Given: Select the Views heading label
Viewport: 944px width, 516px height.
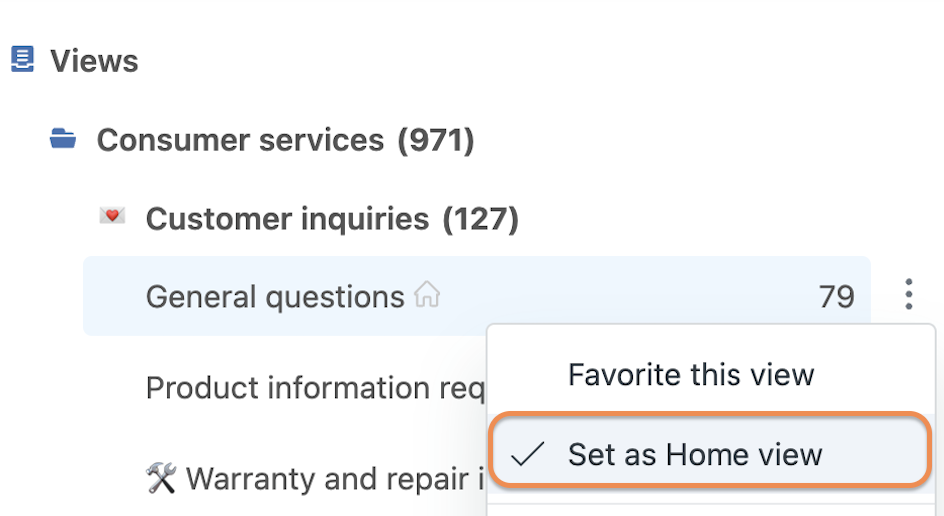Looking at the screenshot, I should [x=94, y=61].
